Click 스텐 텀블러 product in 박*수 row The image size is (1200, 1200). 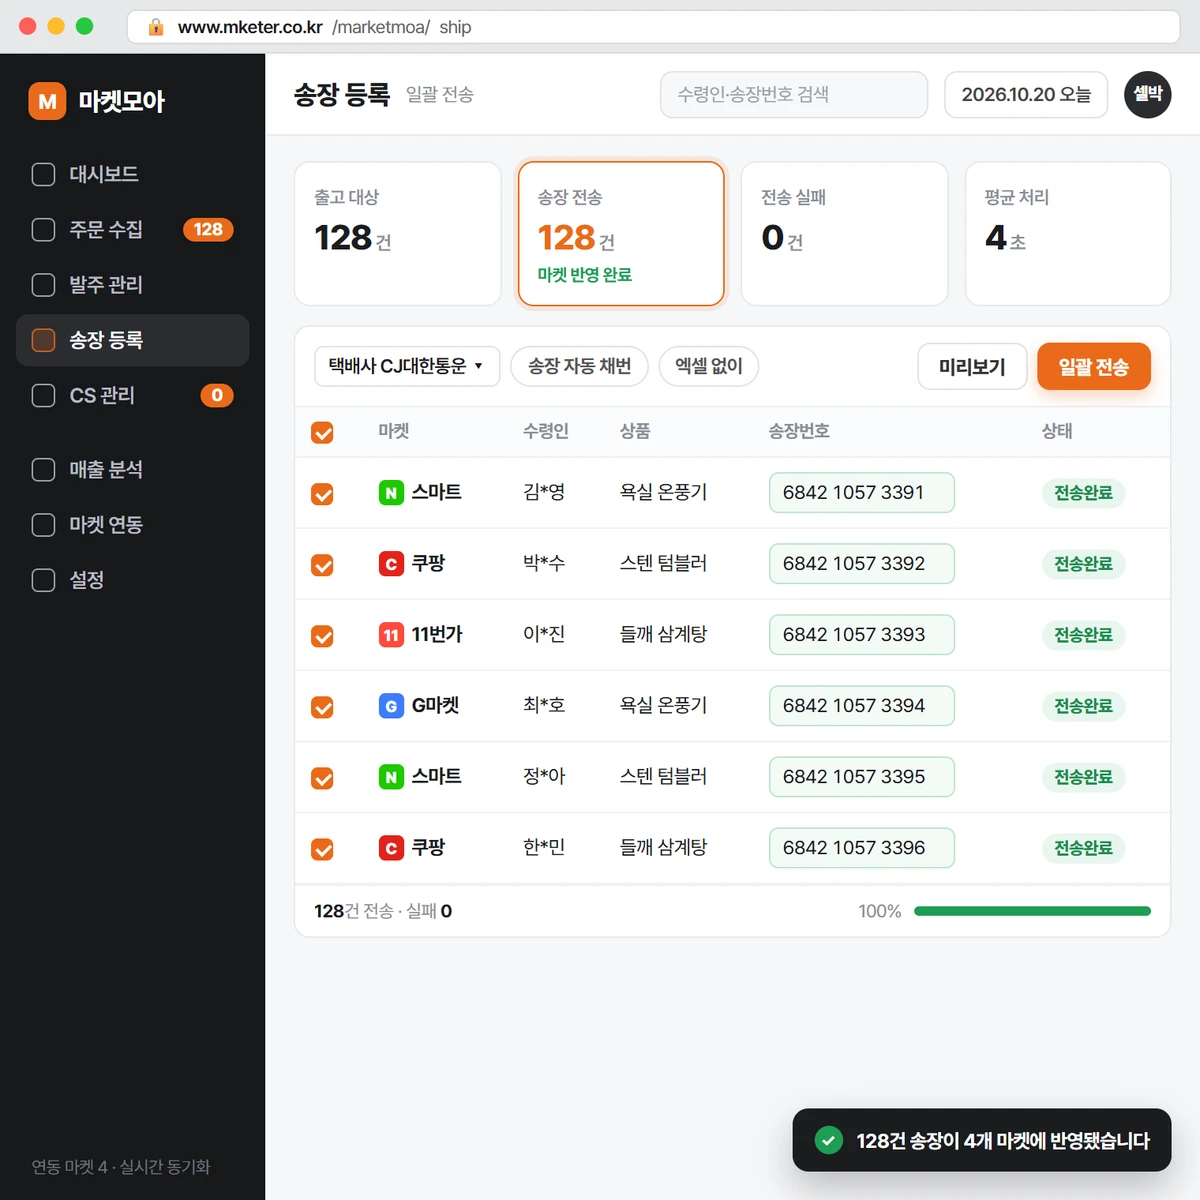point(663,564)
